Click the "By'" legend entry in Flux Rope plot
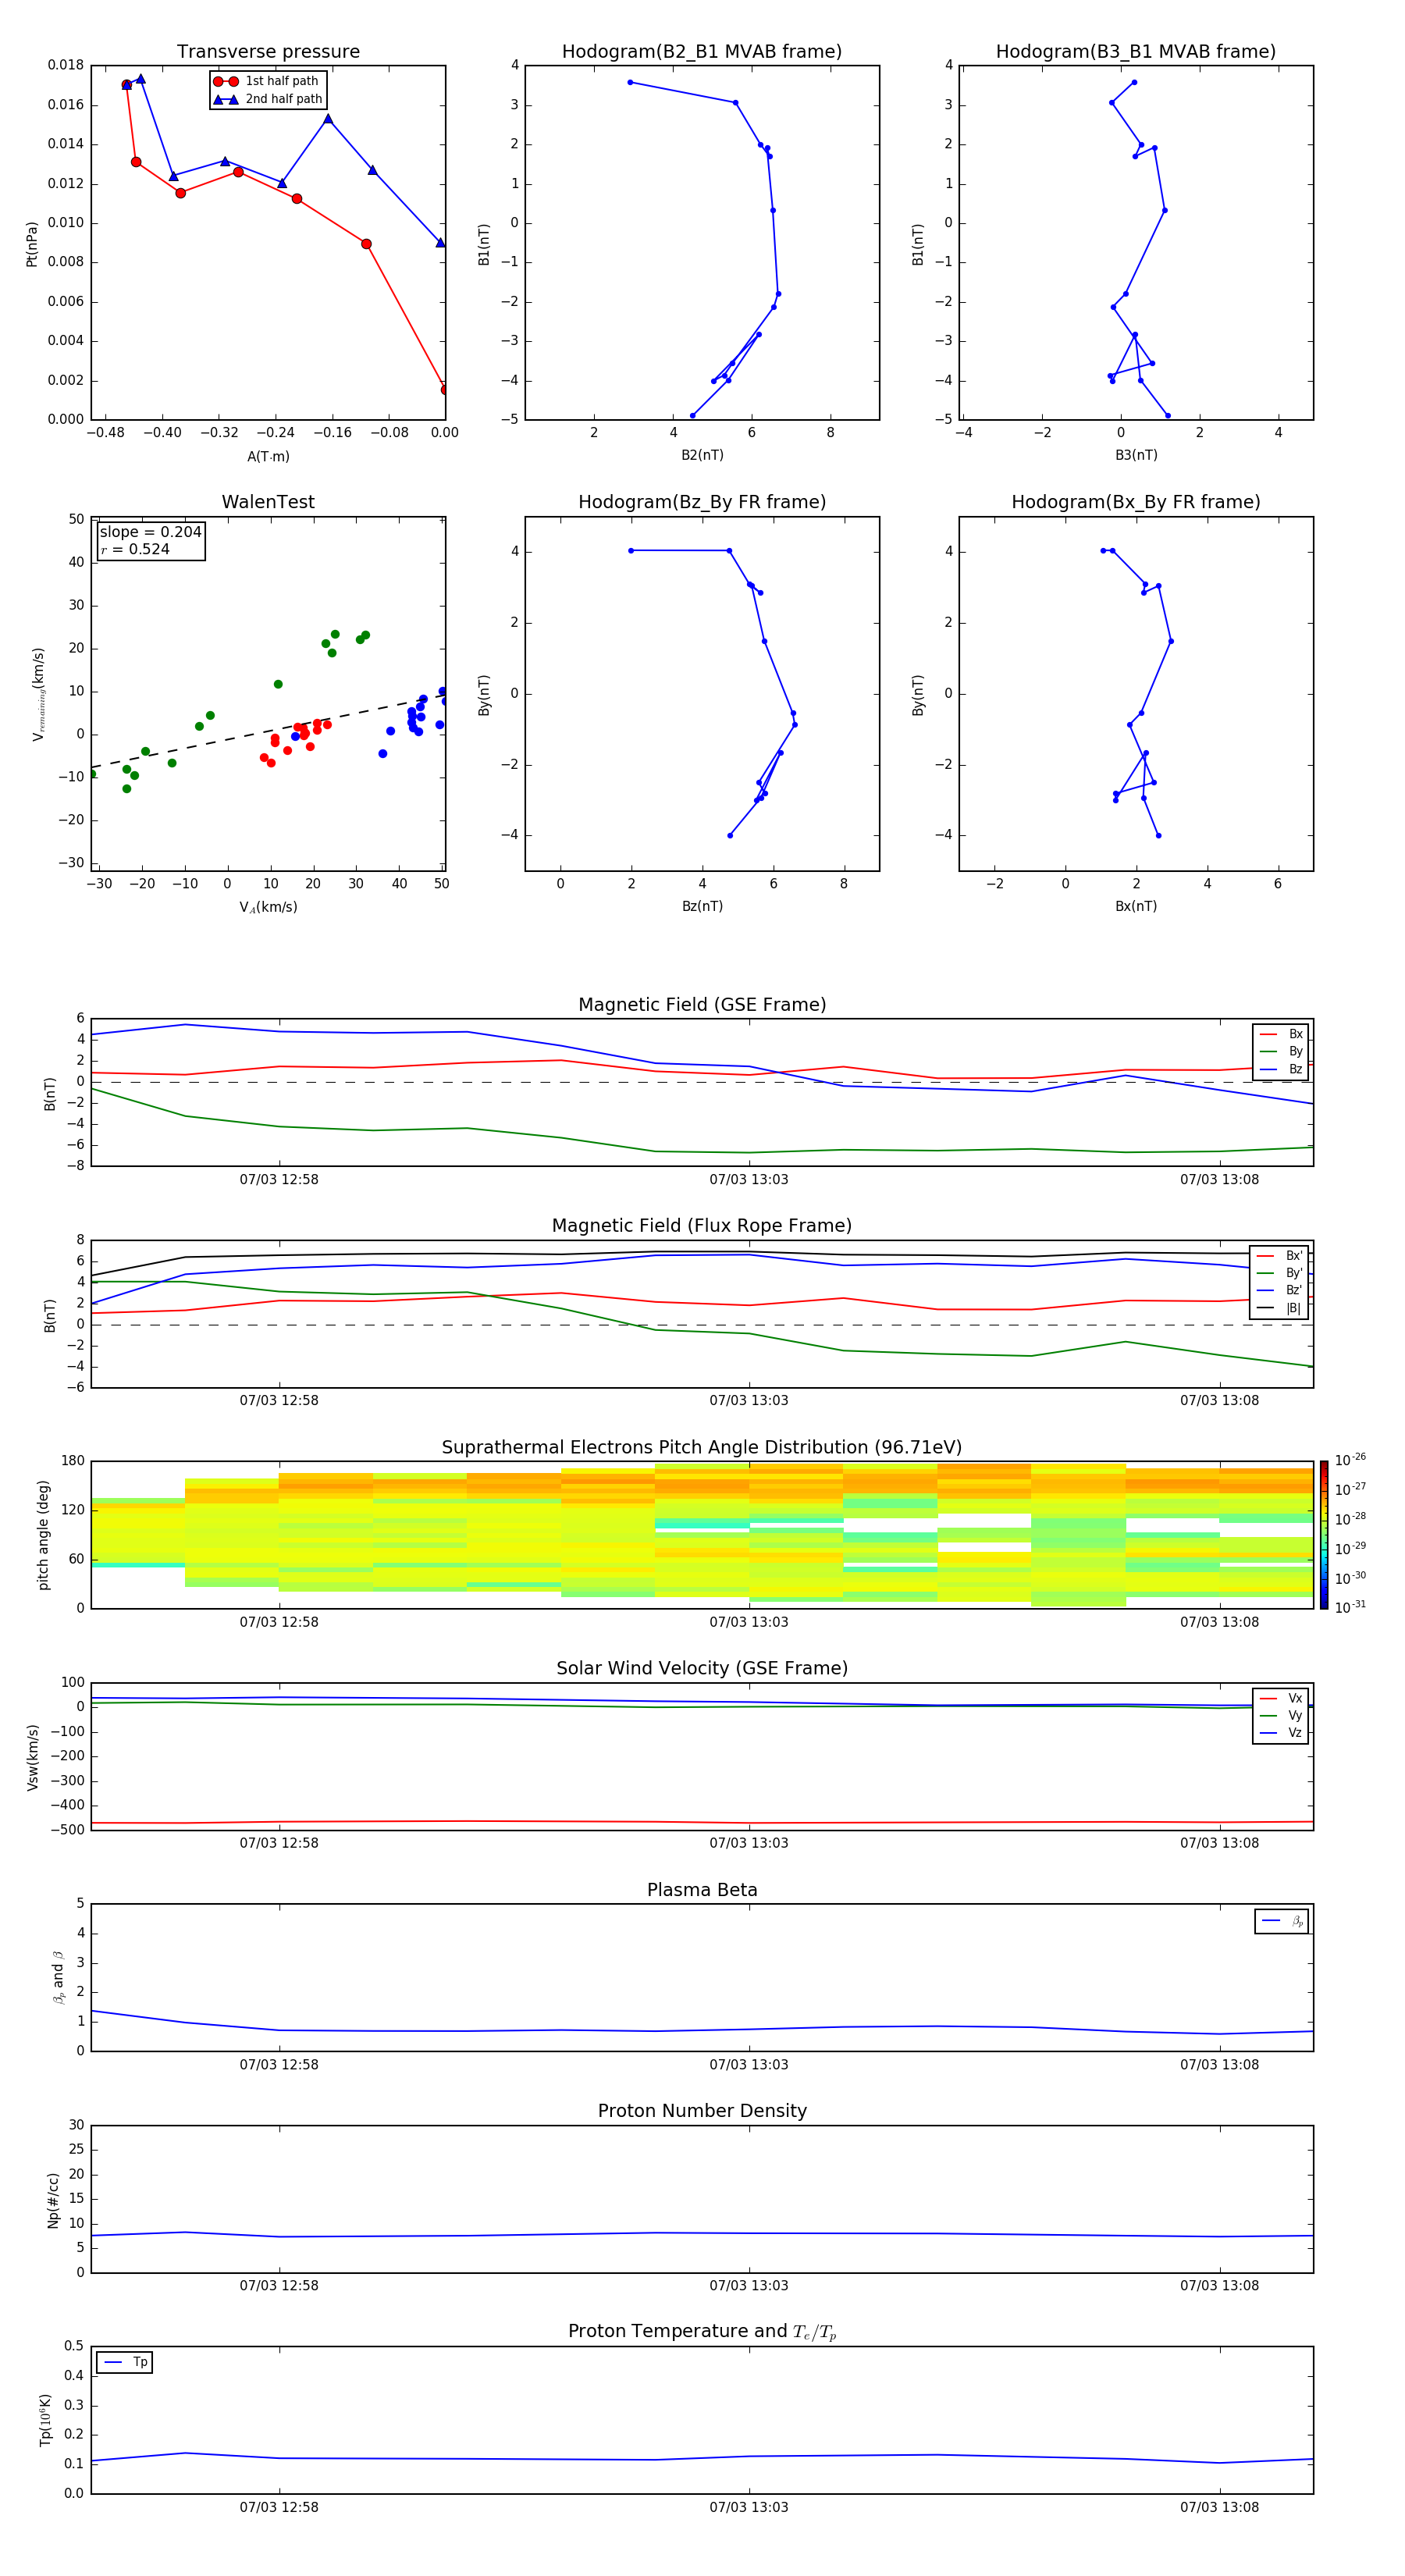The image size is (1405, 2576). click(x=1279, y=1273)
